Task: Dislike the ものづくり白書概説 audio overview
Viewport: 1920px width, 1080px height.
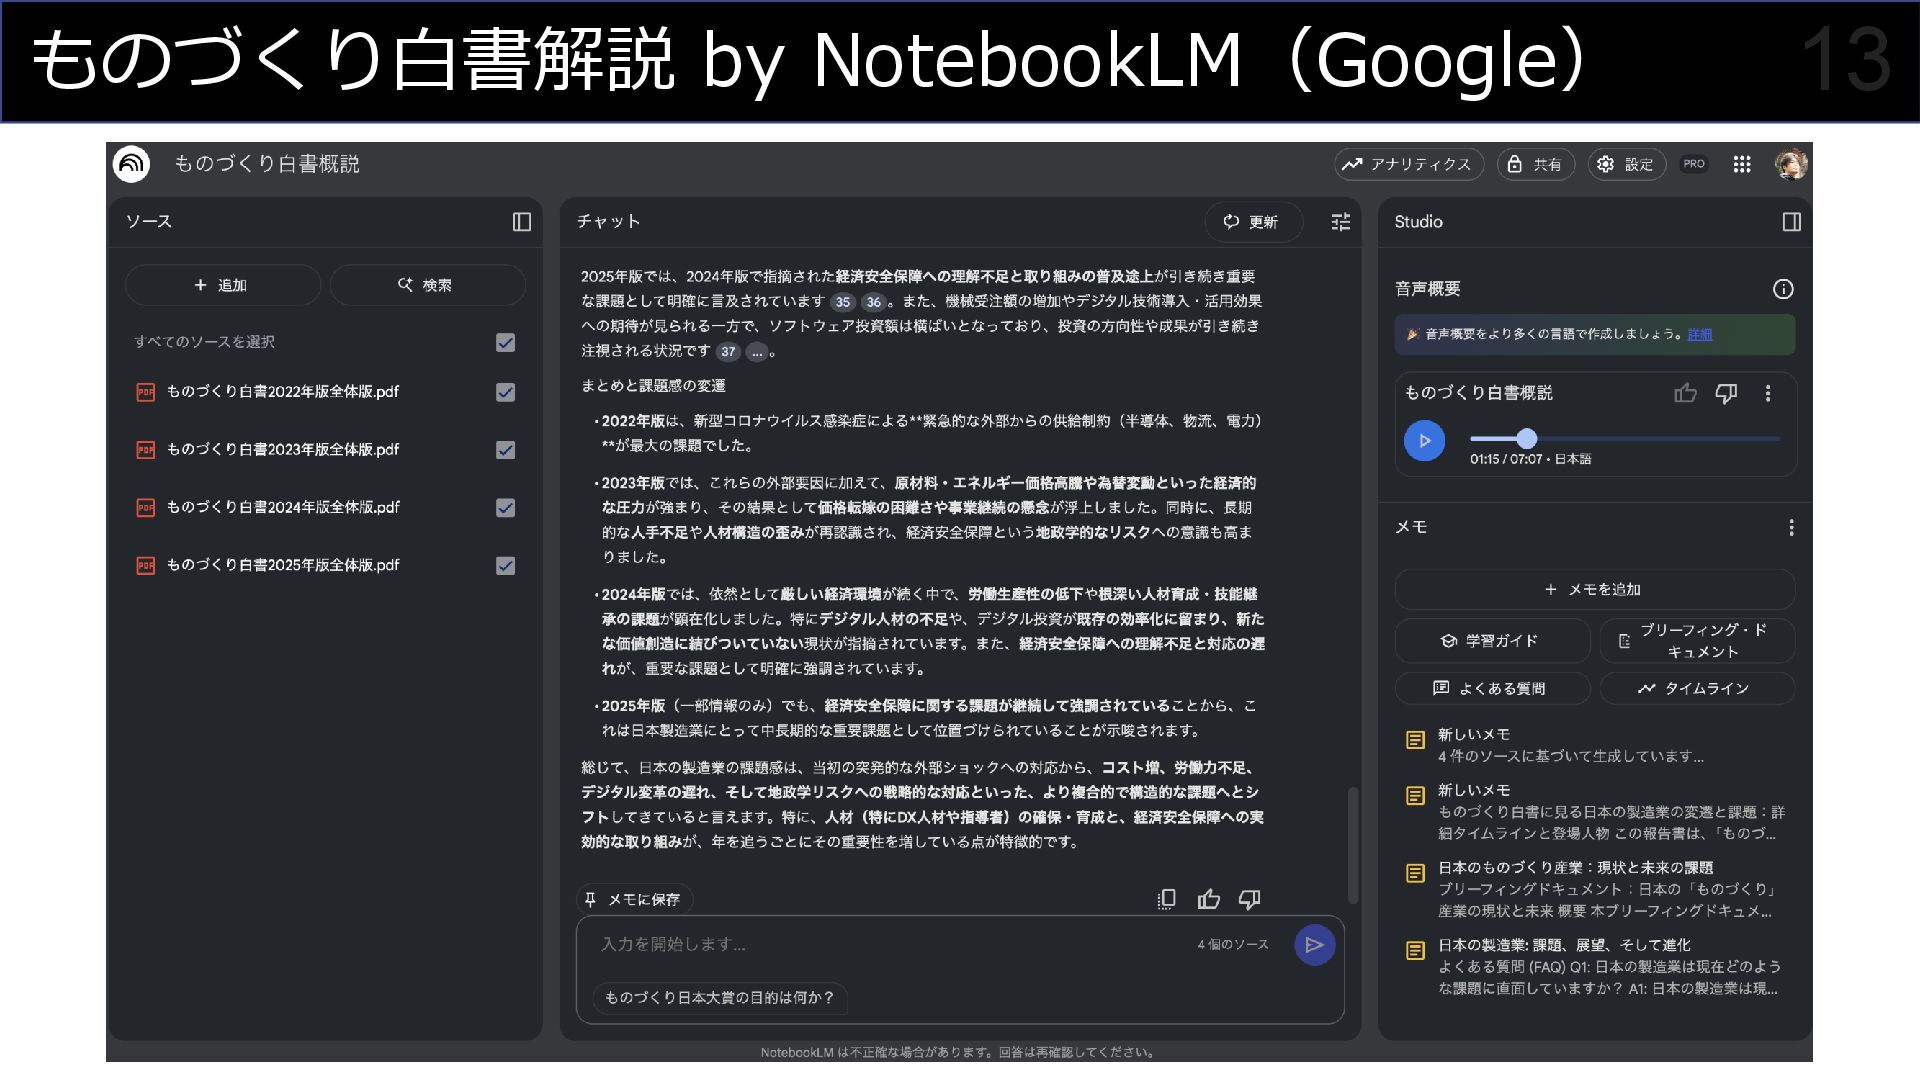Action: point(1727,393)
